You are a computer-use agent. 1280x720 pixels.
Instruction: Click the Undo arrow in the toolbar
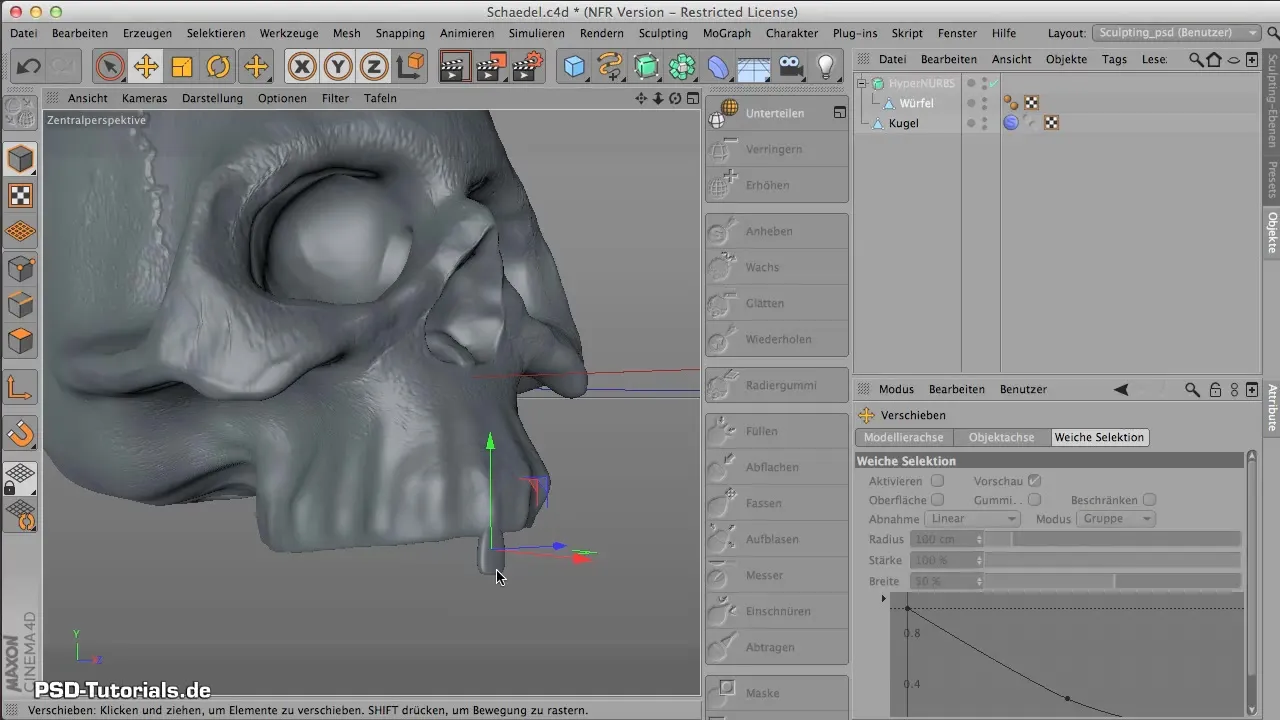click(x=29, y=67)
